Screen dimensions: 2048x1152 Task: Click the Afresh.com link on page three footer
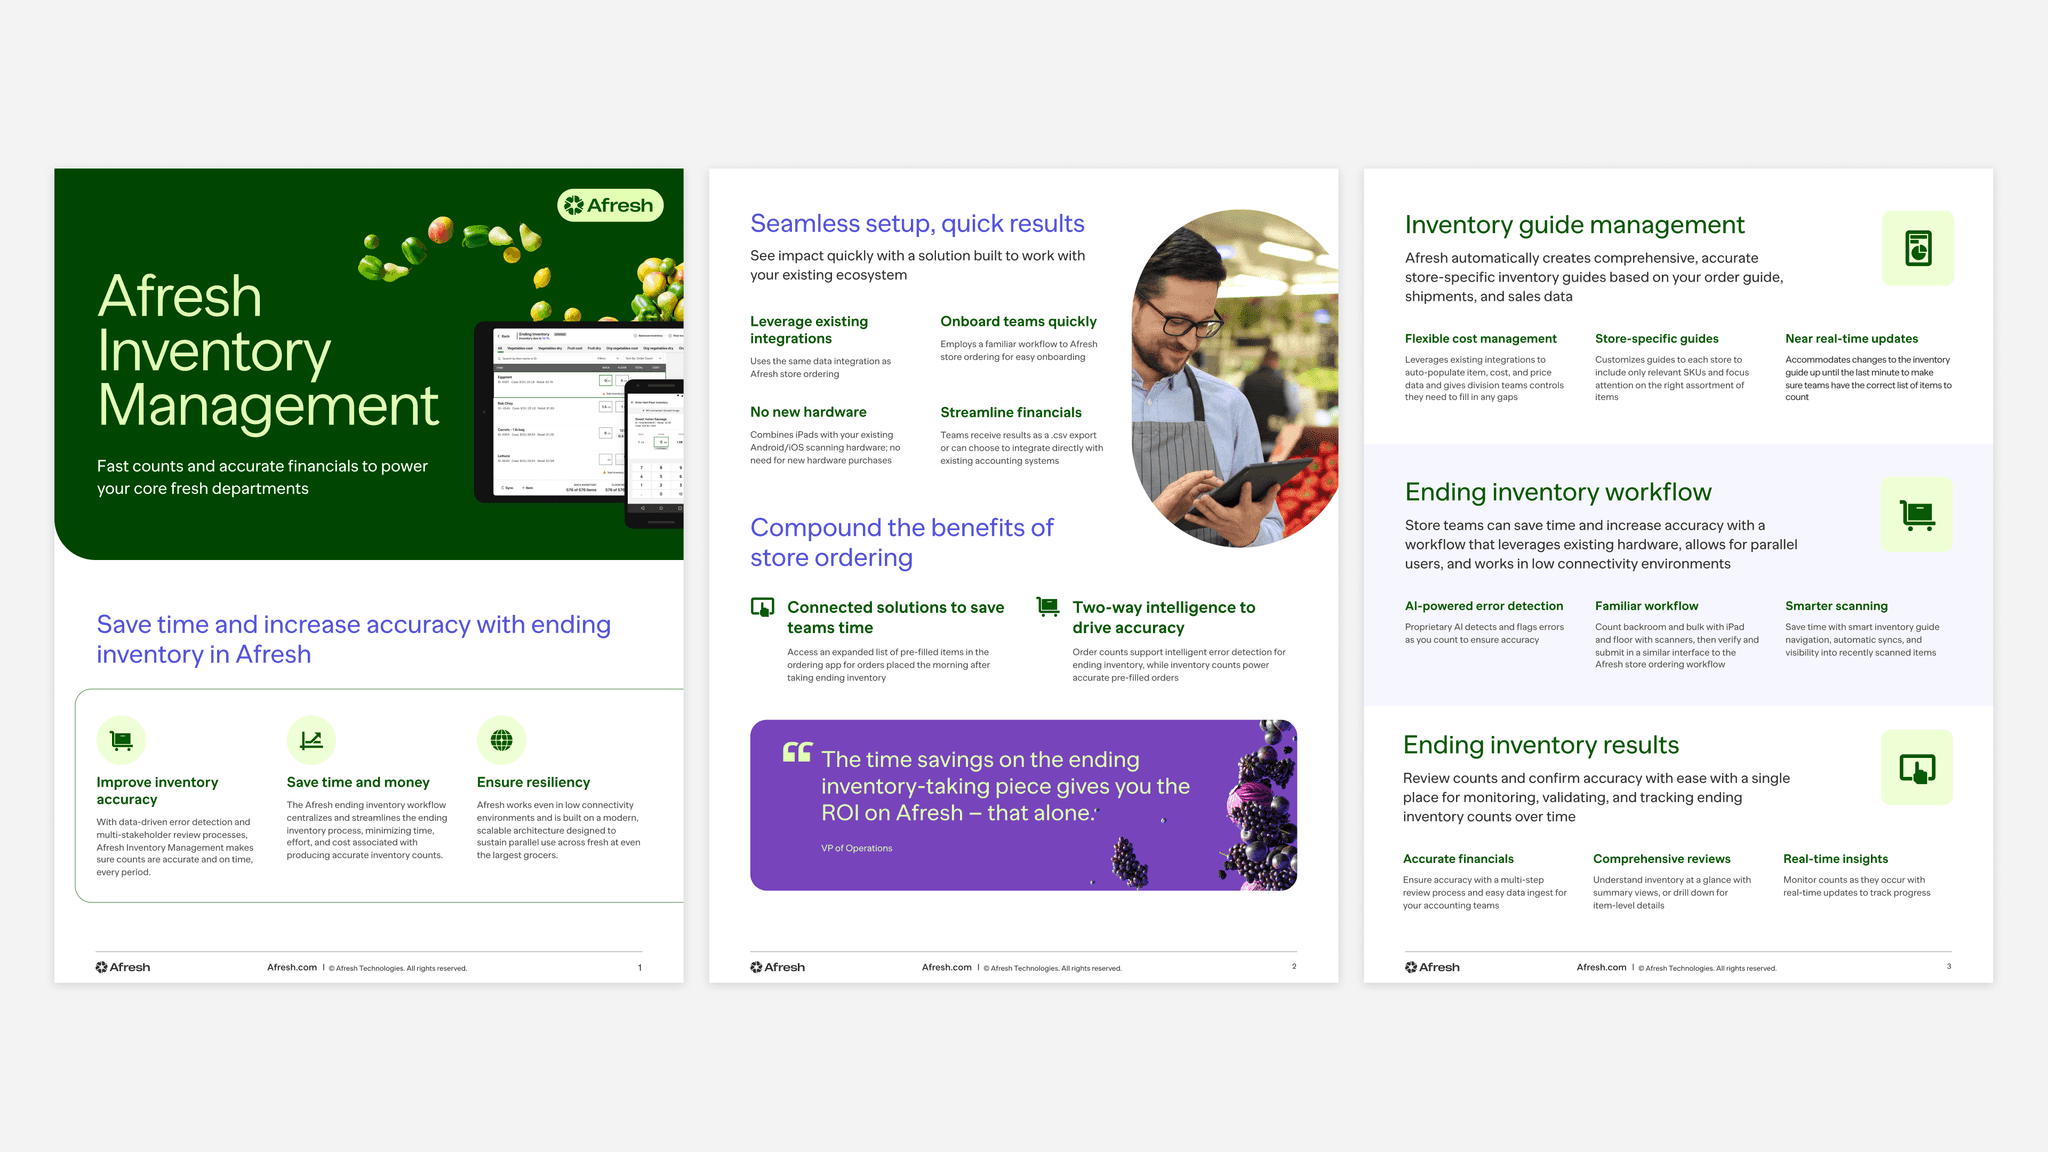1601,967
